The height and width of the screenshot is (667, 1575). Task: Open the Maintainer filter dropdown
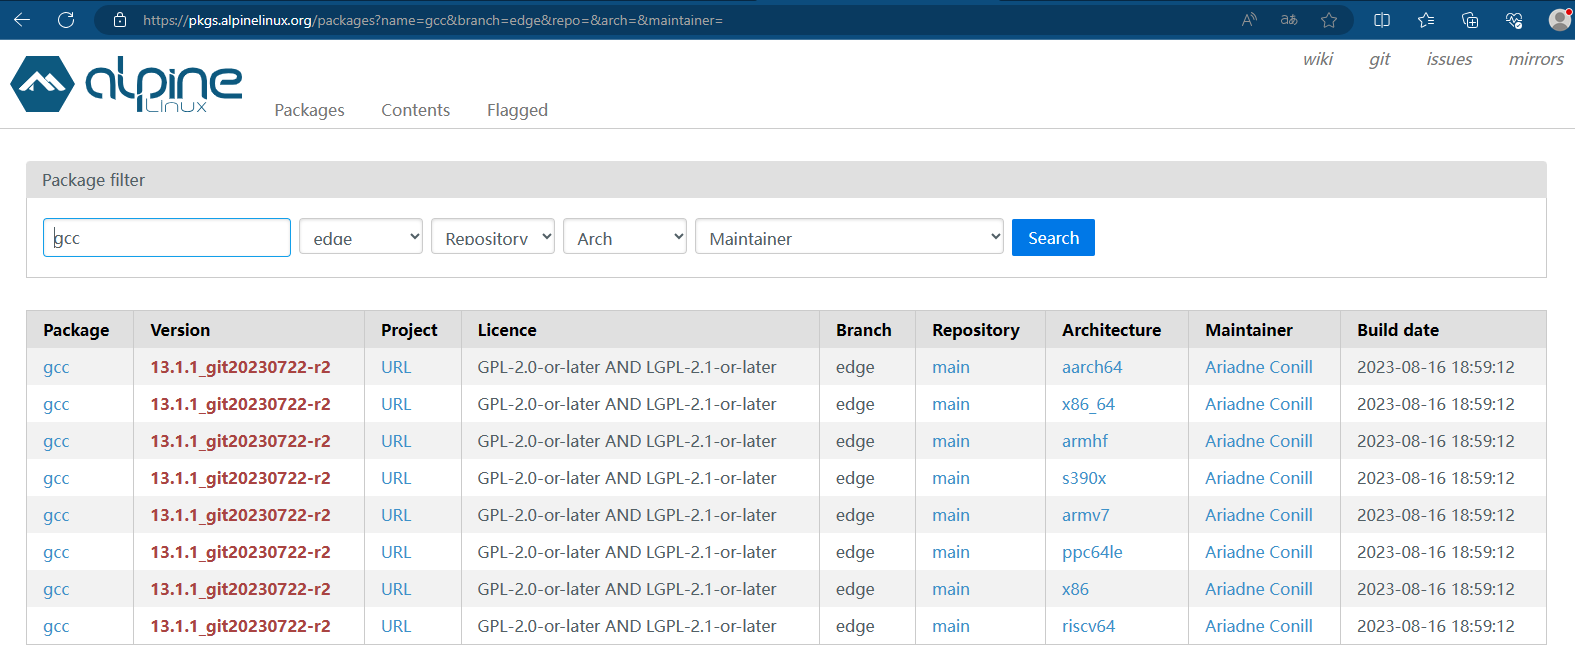[849, 237]
